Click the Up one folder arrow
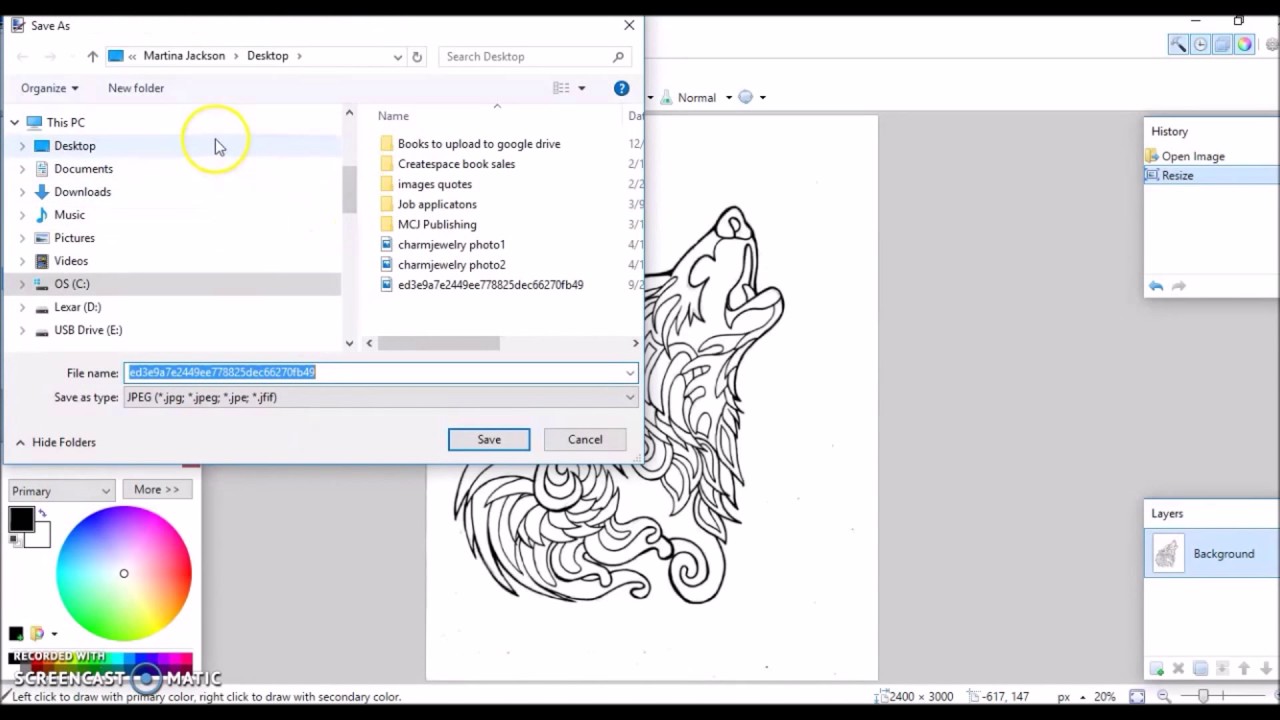This screenshot has width=1280, height=720. pyautogui.click(x=92, y=57)
